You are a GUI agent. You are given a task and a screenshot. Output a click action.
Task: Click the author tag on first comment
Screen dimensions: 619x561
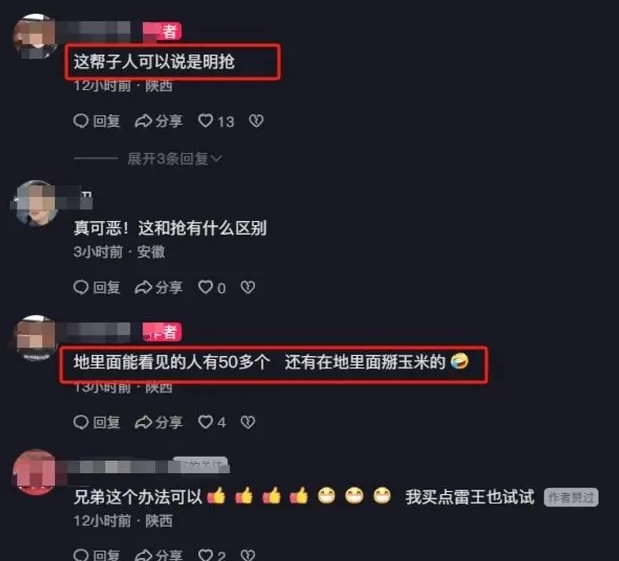162,32
